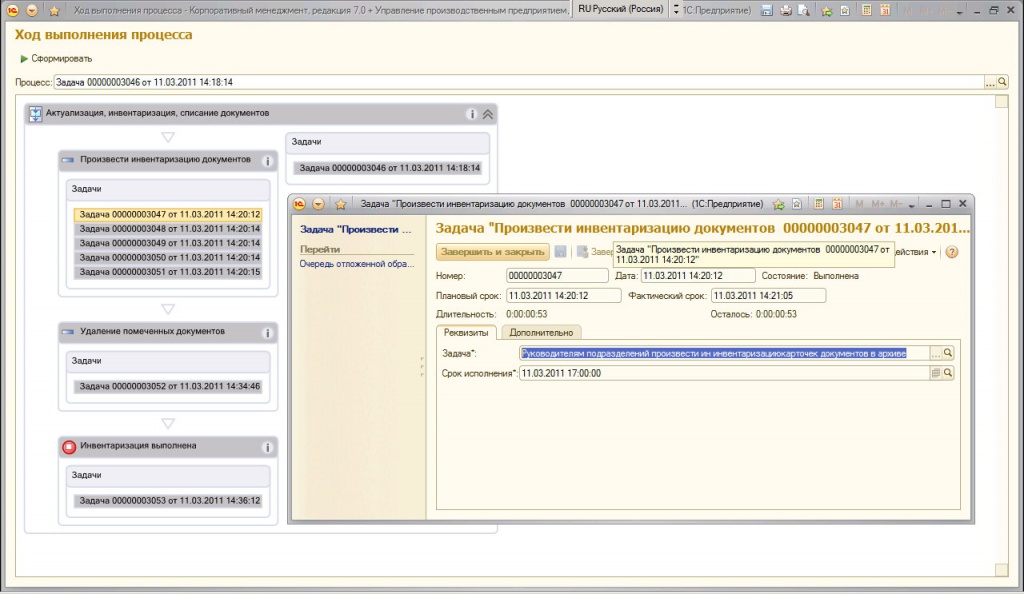The height and width of the screenshot is (594, 1024).
Task: Click the favorites star in main window title bar
Action: (54, 10)
